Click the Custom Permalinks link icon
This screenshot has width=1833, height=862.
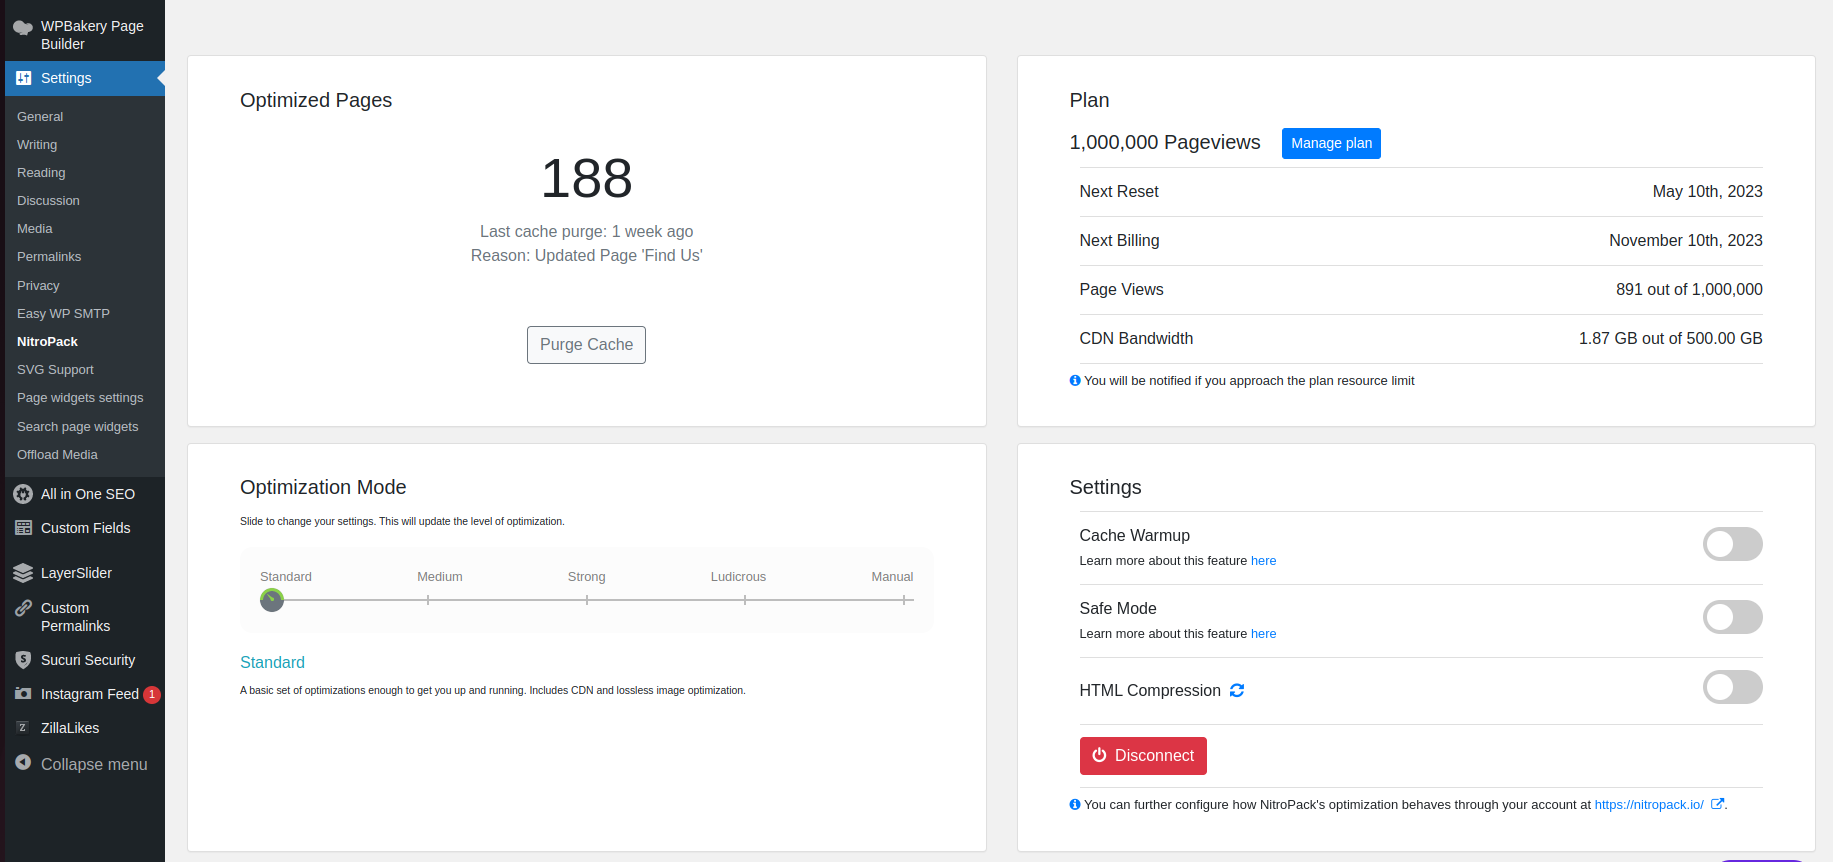click(x=23, y=608)
